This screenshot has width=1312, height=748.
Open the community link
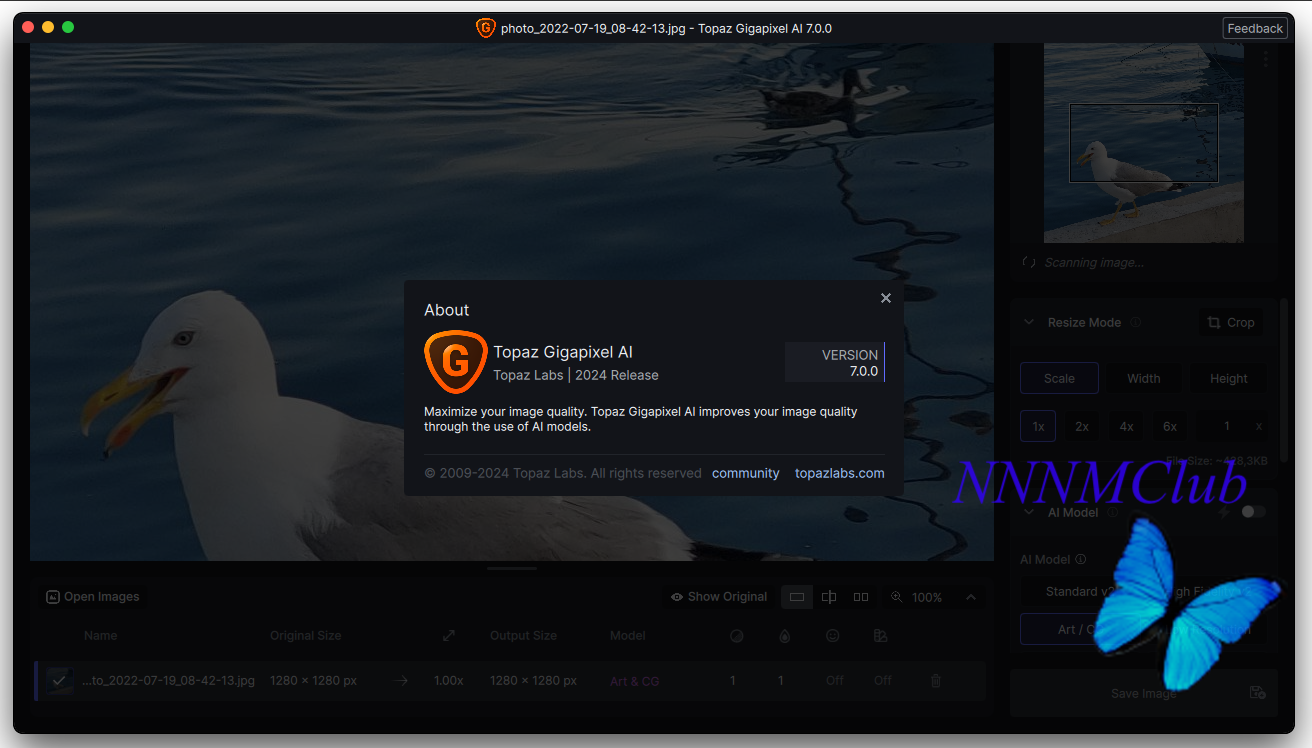tap(745, 473)
